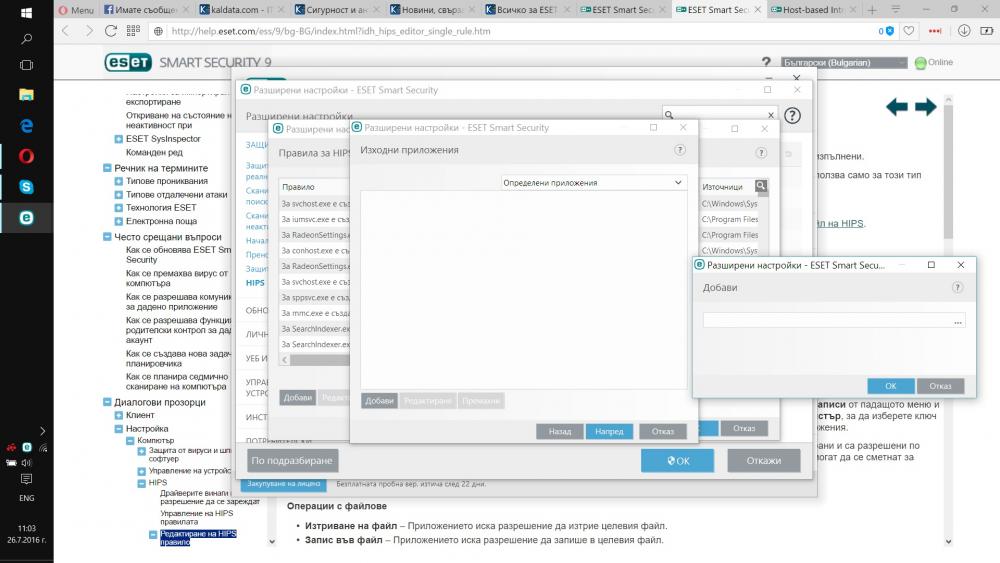This screenshot has width=1000, height=563.
Task: Expand ESET SysInspector tree node
Action: point(119,139)
